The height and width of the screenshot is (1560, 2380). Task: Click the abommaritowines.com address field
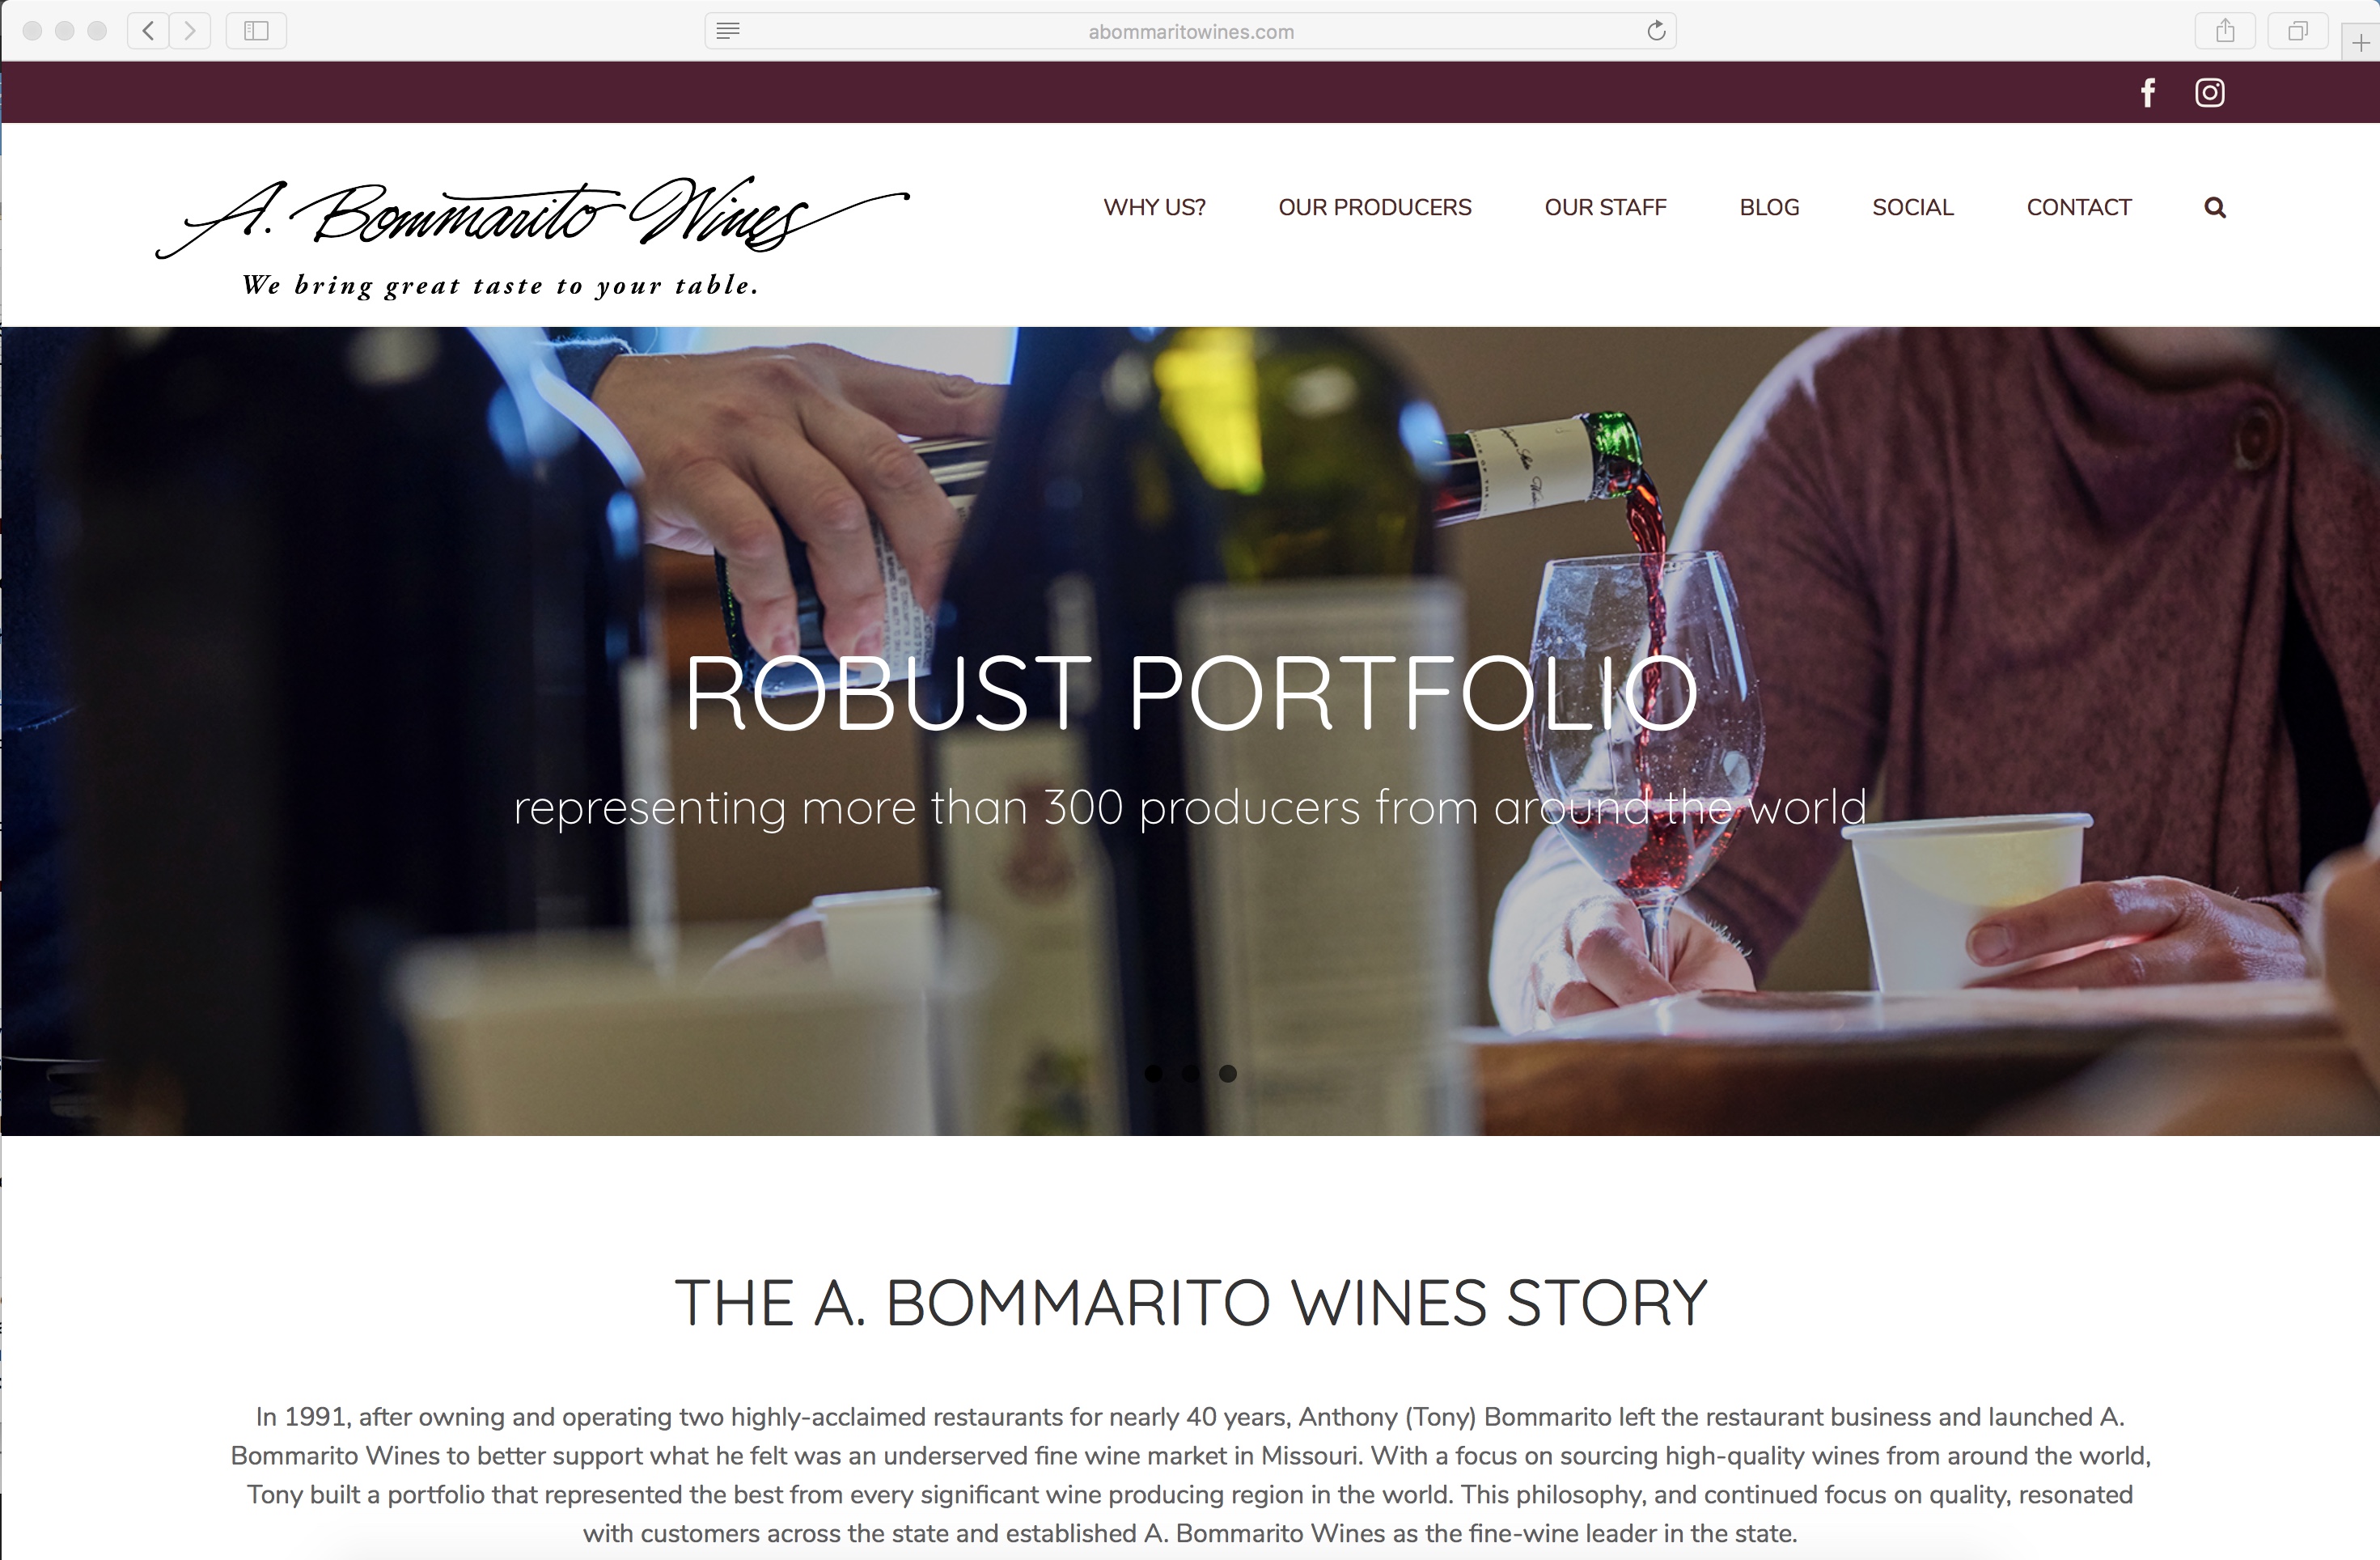tap(1190, 31)
